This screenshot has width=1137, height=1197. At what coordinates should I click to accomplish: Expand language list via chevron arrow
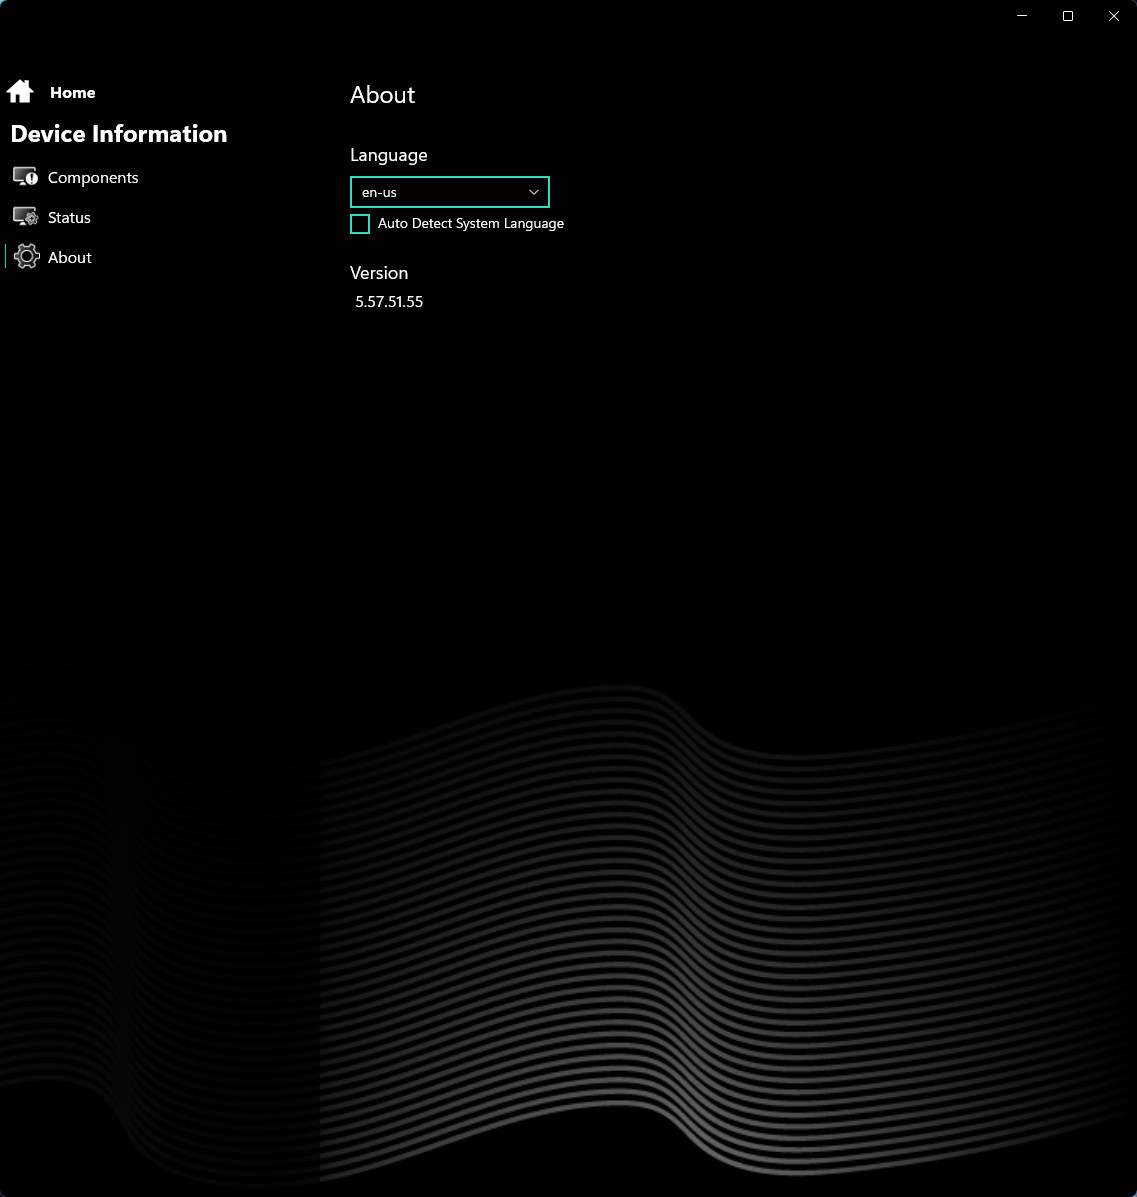click(x=534, y=192)
